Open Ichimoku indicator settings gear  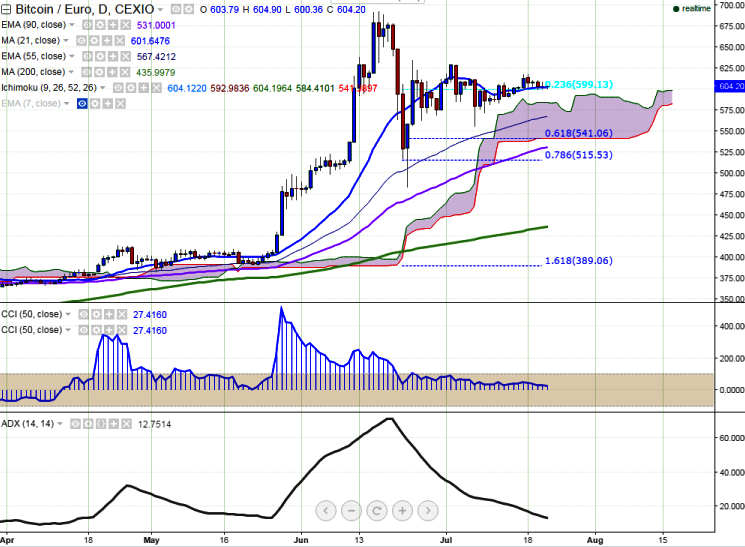131,88
